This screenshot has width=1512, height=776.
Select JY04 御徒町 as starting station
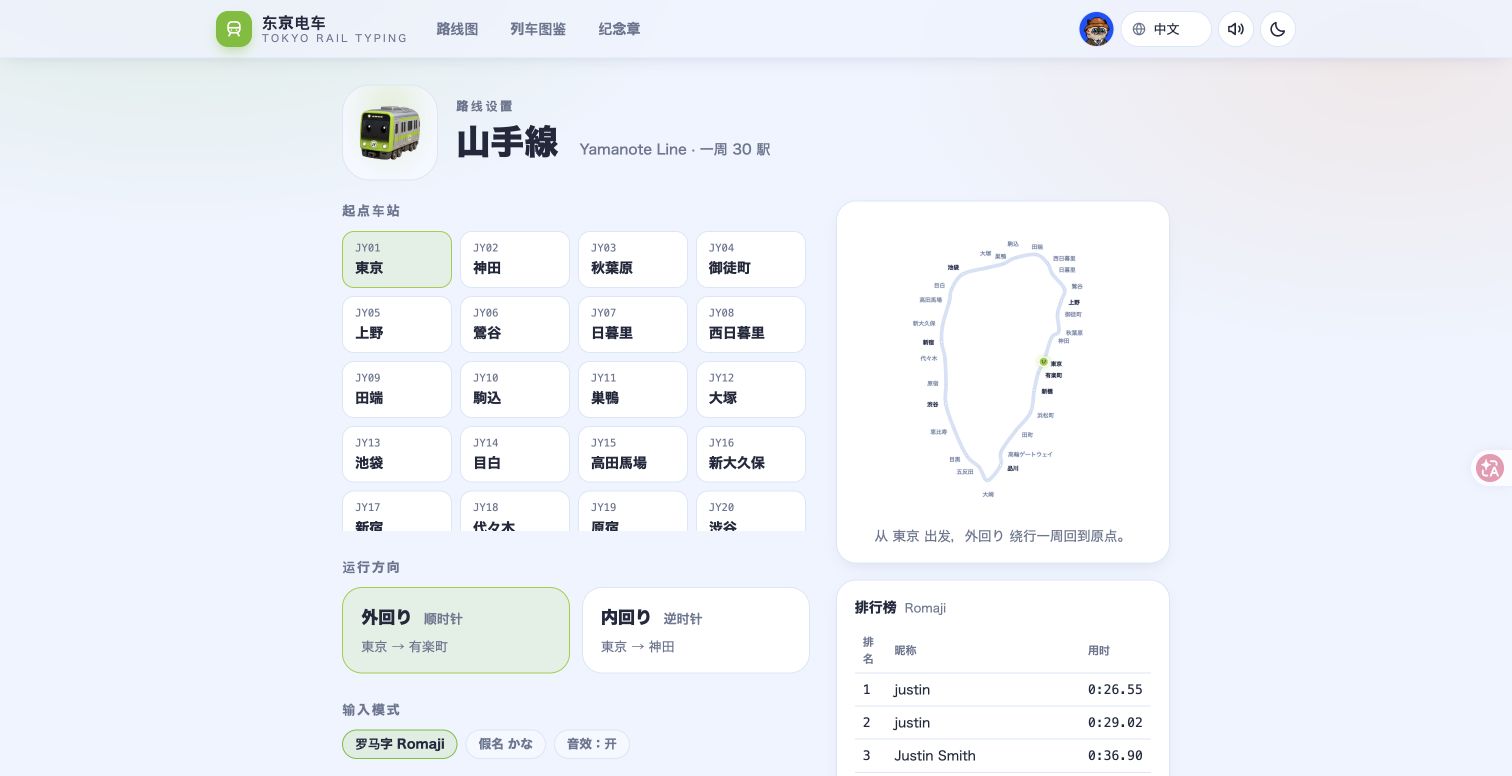tap(751, 260)
